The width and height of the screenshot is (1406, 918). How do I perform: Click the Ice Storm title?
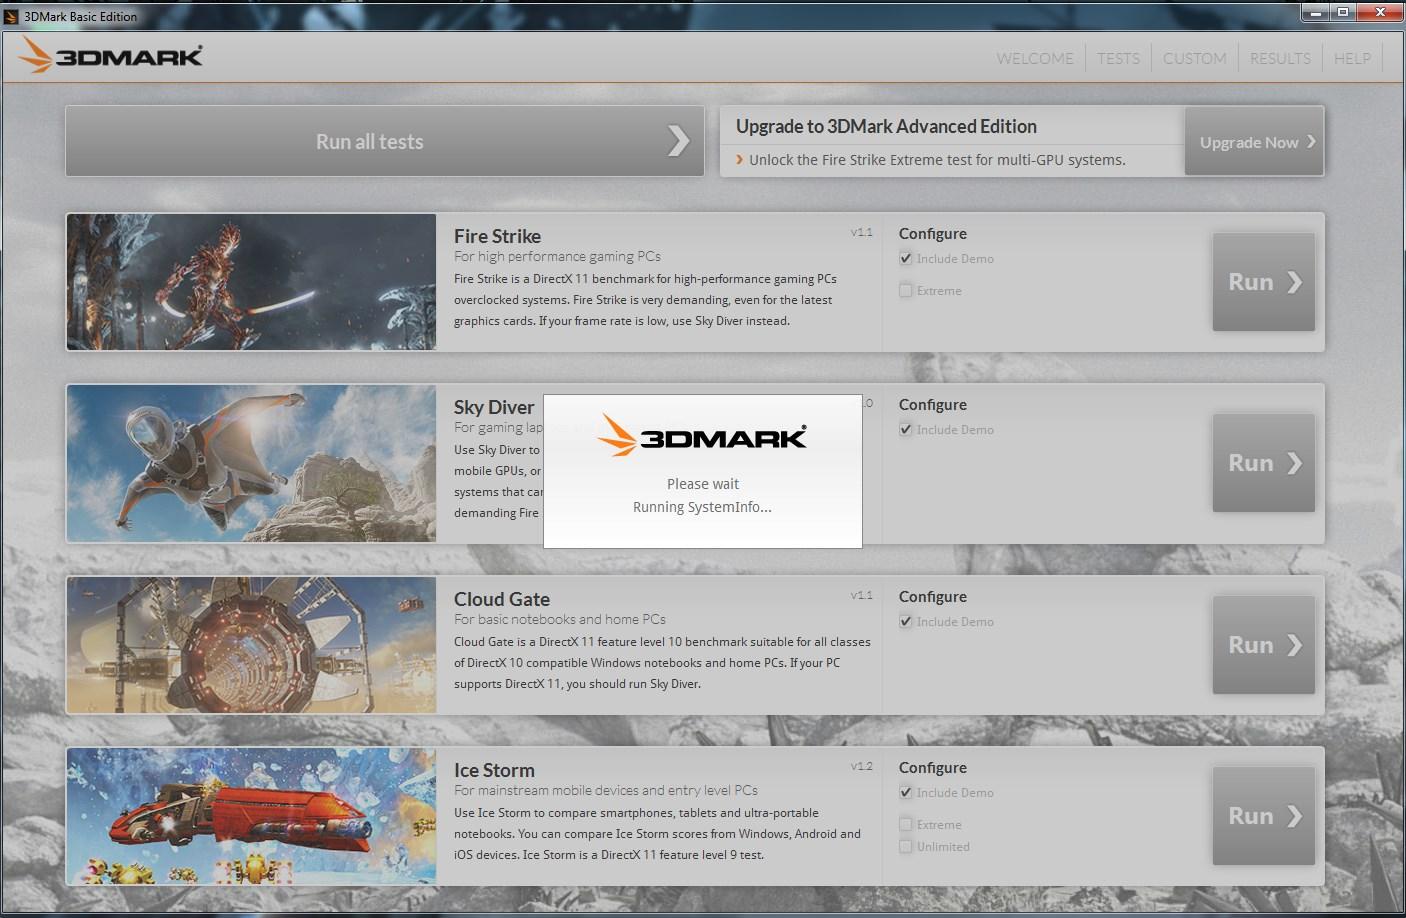pyautogui.click(x=494, y=770)
